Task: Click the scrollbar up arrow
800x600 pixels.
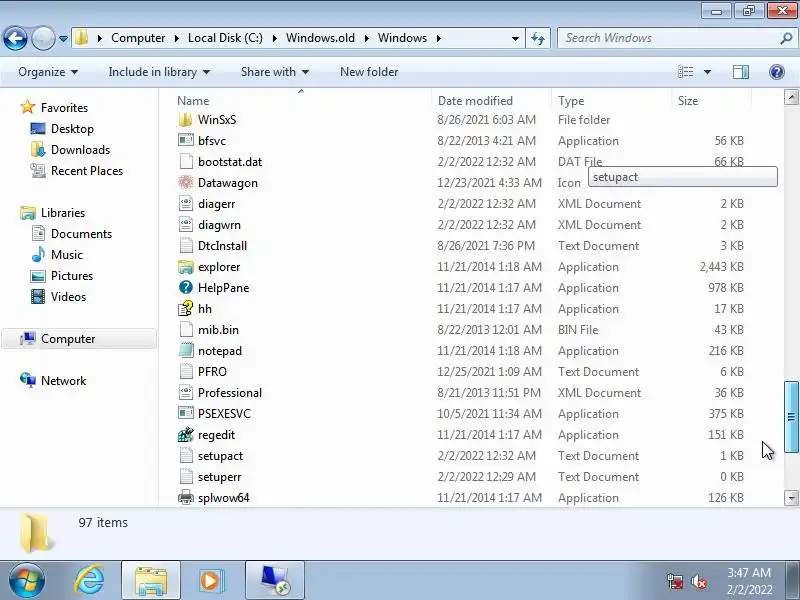Action: tap(791, 97)
